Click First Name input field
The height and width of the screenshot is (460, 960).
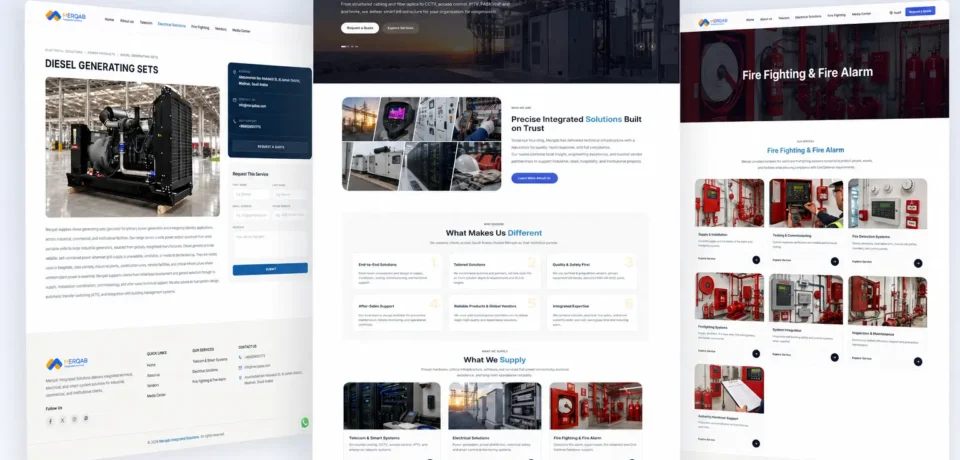point(251,194)
